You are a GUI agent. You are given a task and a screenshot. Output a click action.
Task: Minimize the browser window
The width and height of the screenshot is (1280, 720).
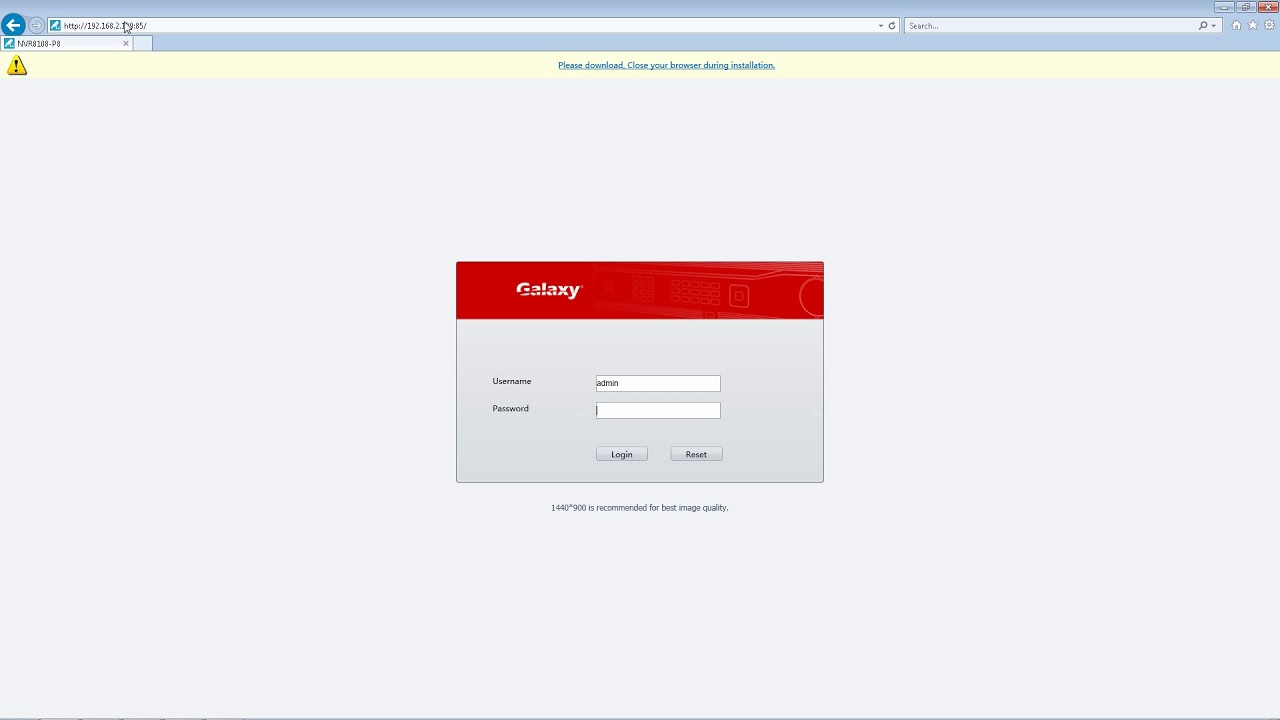[1224, 7]
